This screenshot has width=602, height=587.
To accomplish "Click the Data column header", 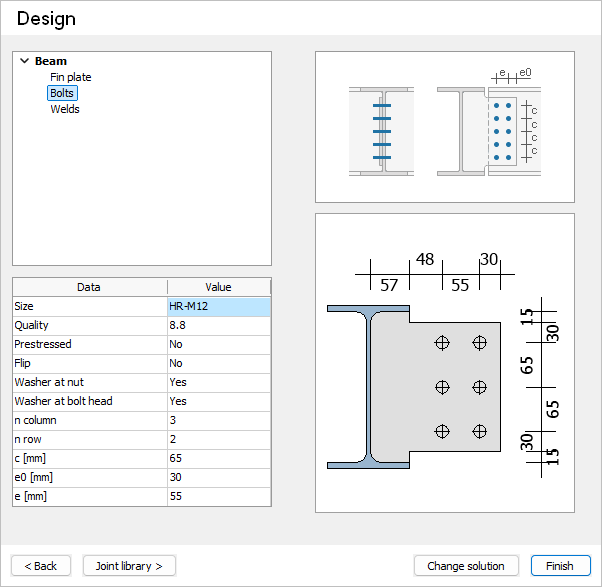I will point(90,287).
